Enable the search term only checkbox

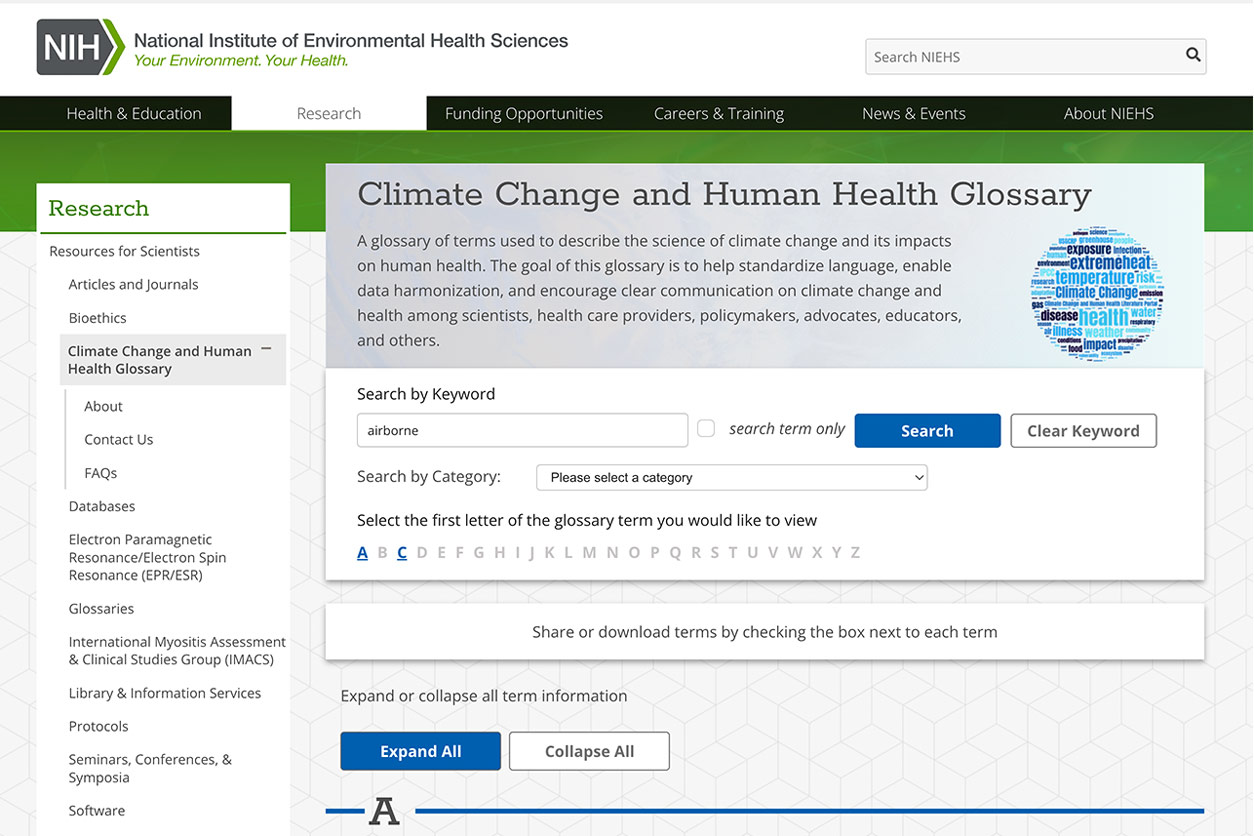pyautogui.click(x=706, y=429)
